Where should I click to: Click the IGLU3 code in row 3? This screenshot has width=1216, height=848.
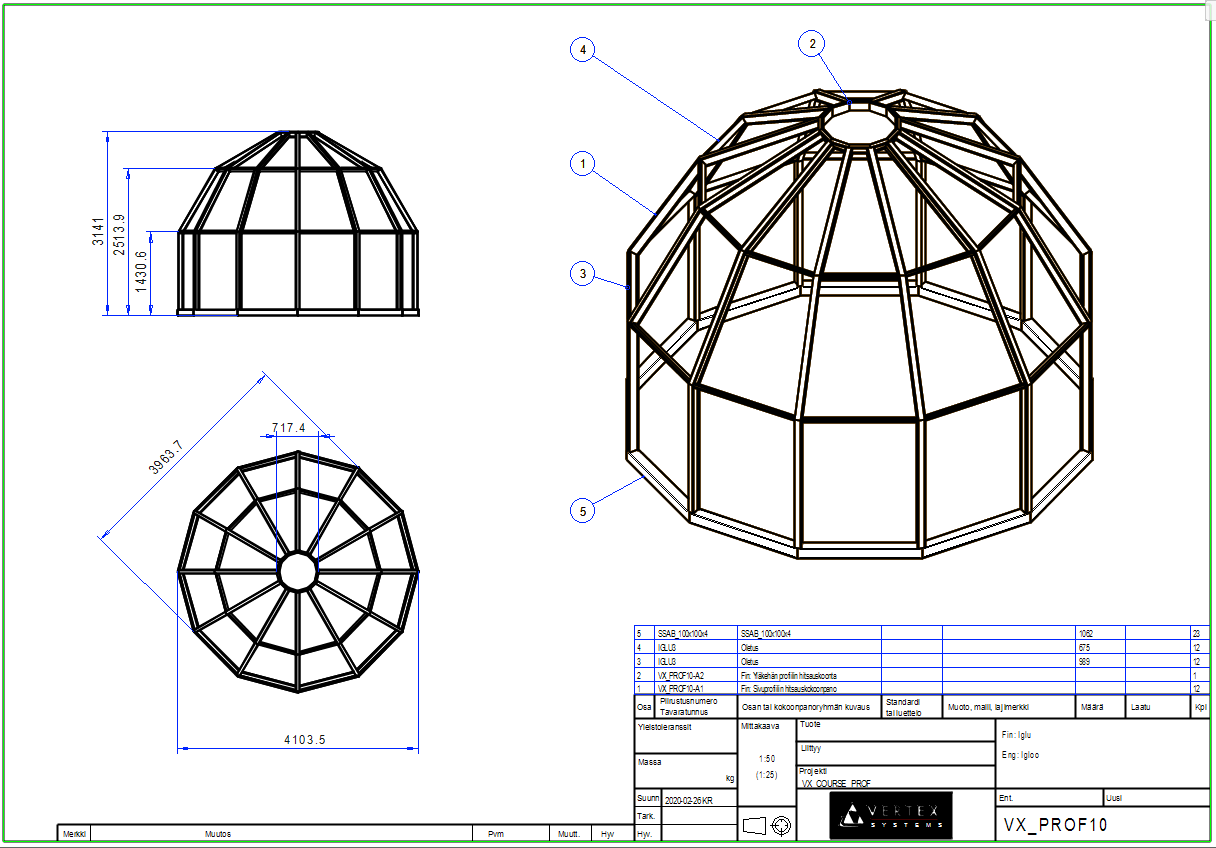tap(667, 662)
